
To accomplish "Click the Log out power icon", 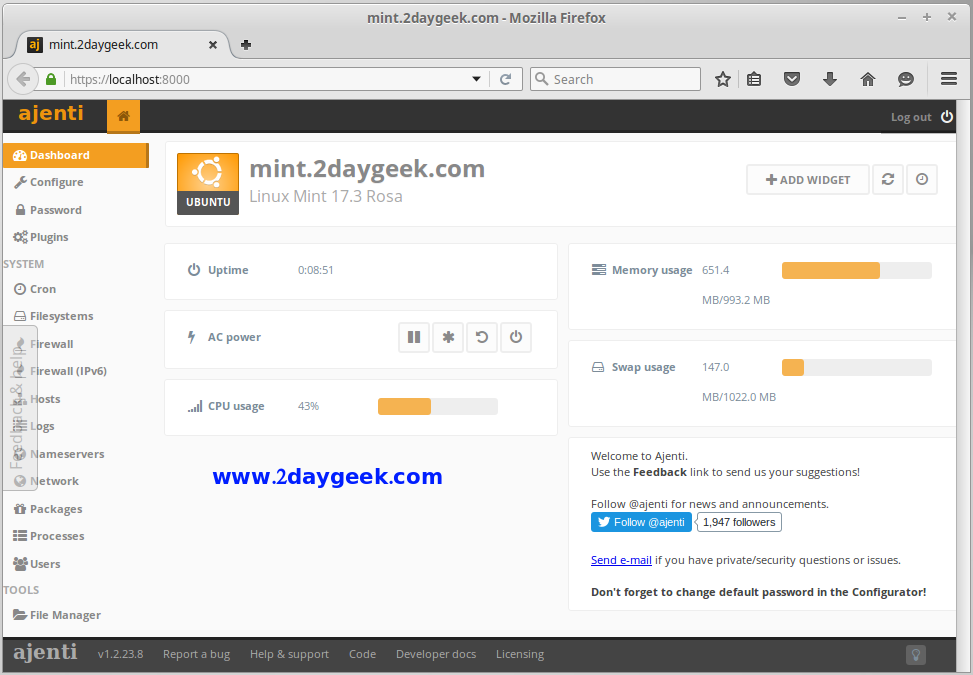I will tap(946, 117).
